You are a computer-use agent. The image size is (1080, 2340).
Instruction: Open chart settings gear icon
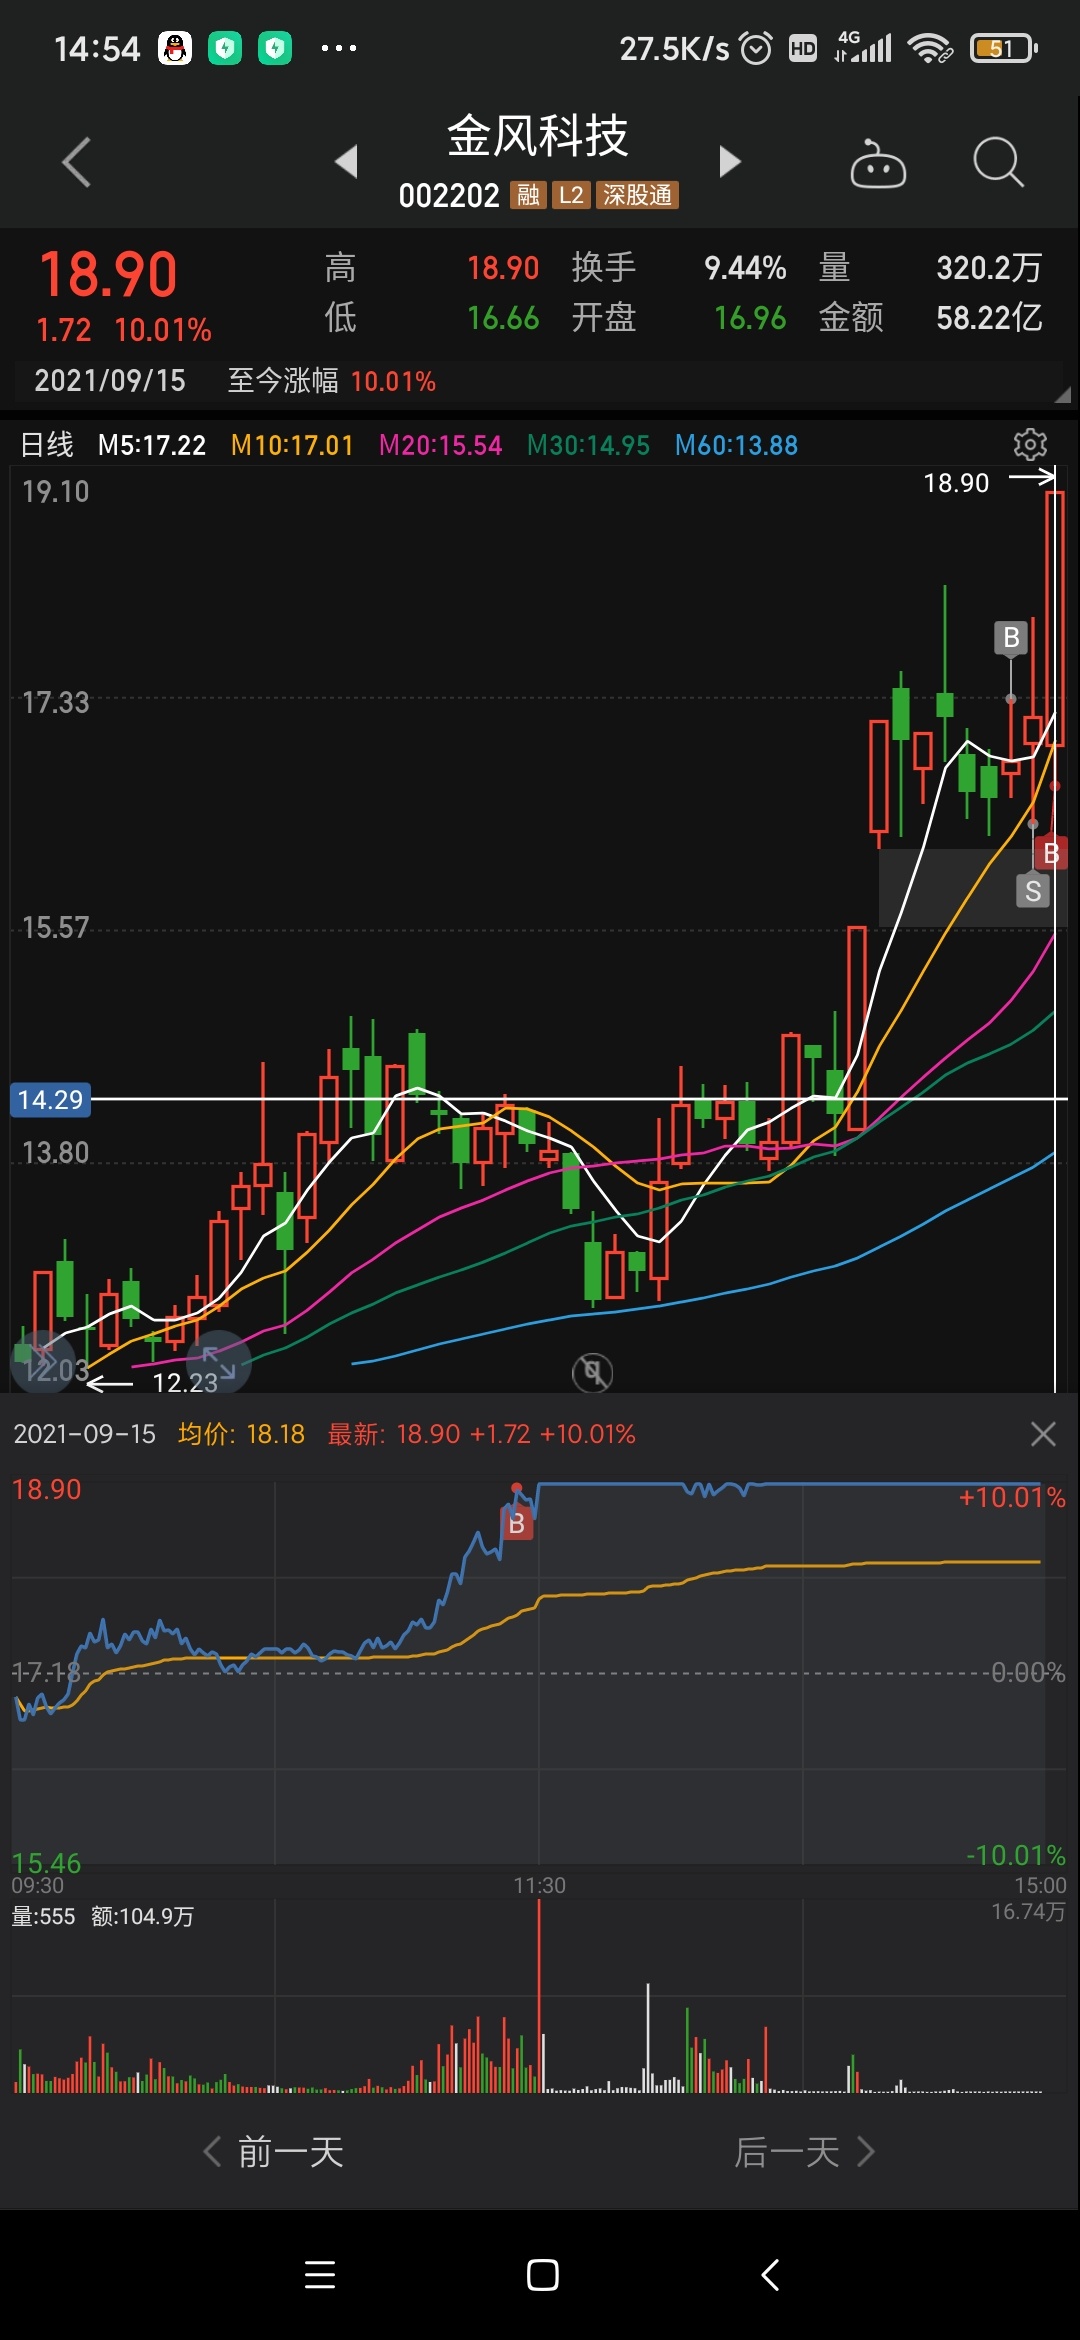click(x=1029, y=444)
